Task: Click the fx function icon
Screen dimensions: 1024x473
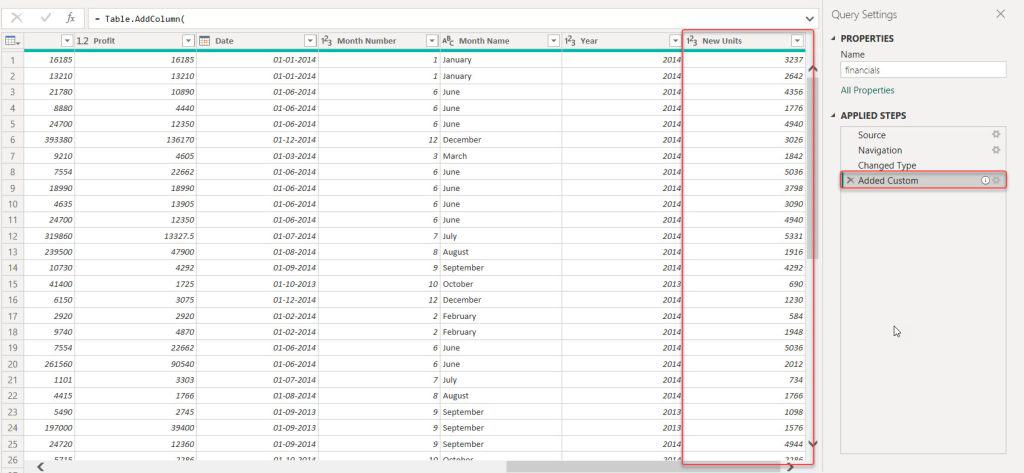Action: (x=71, y=18)
